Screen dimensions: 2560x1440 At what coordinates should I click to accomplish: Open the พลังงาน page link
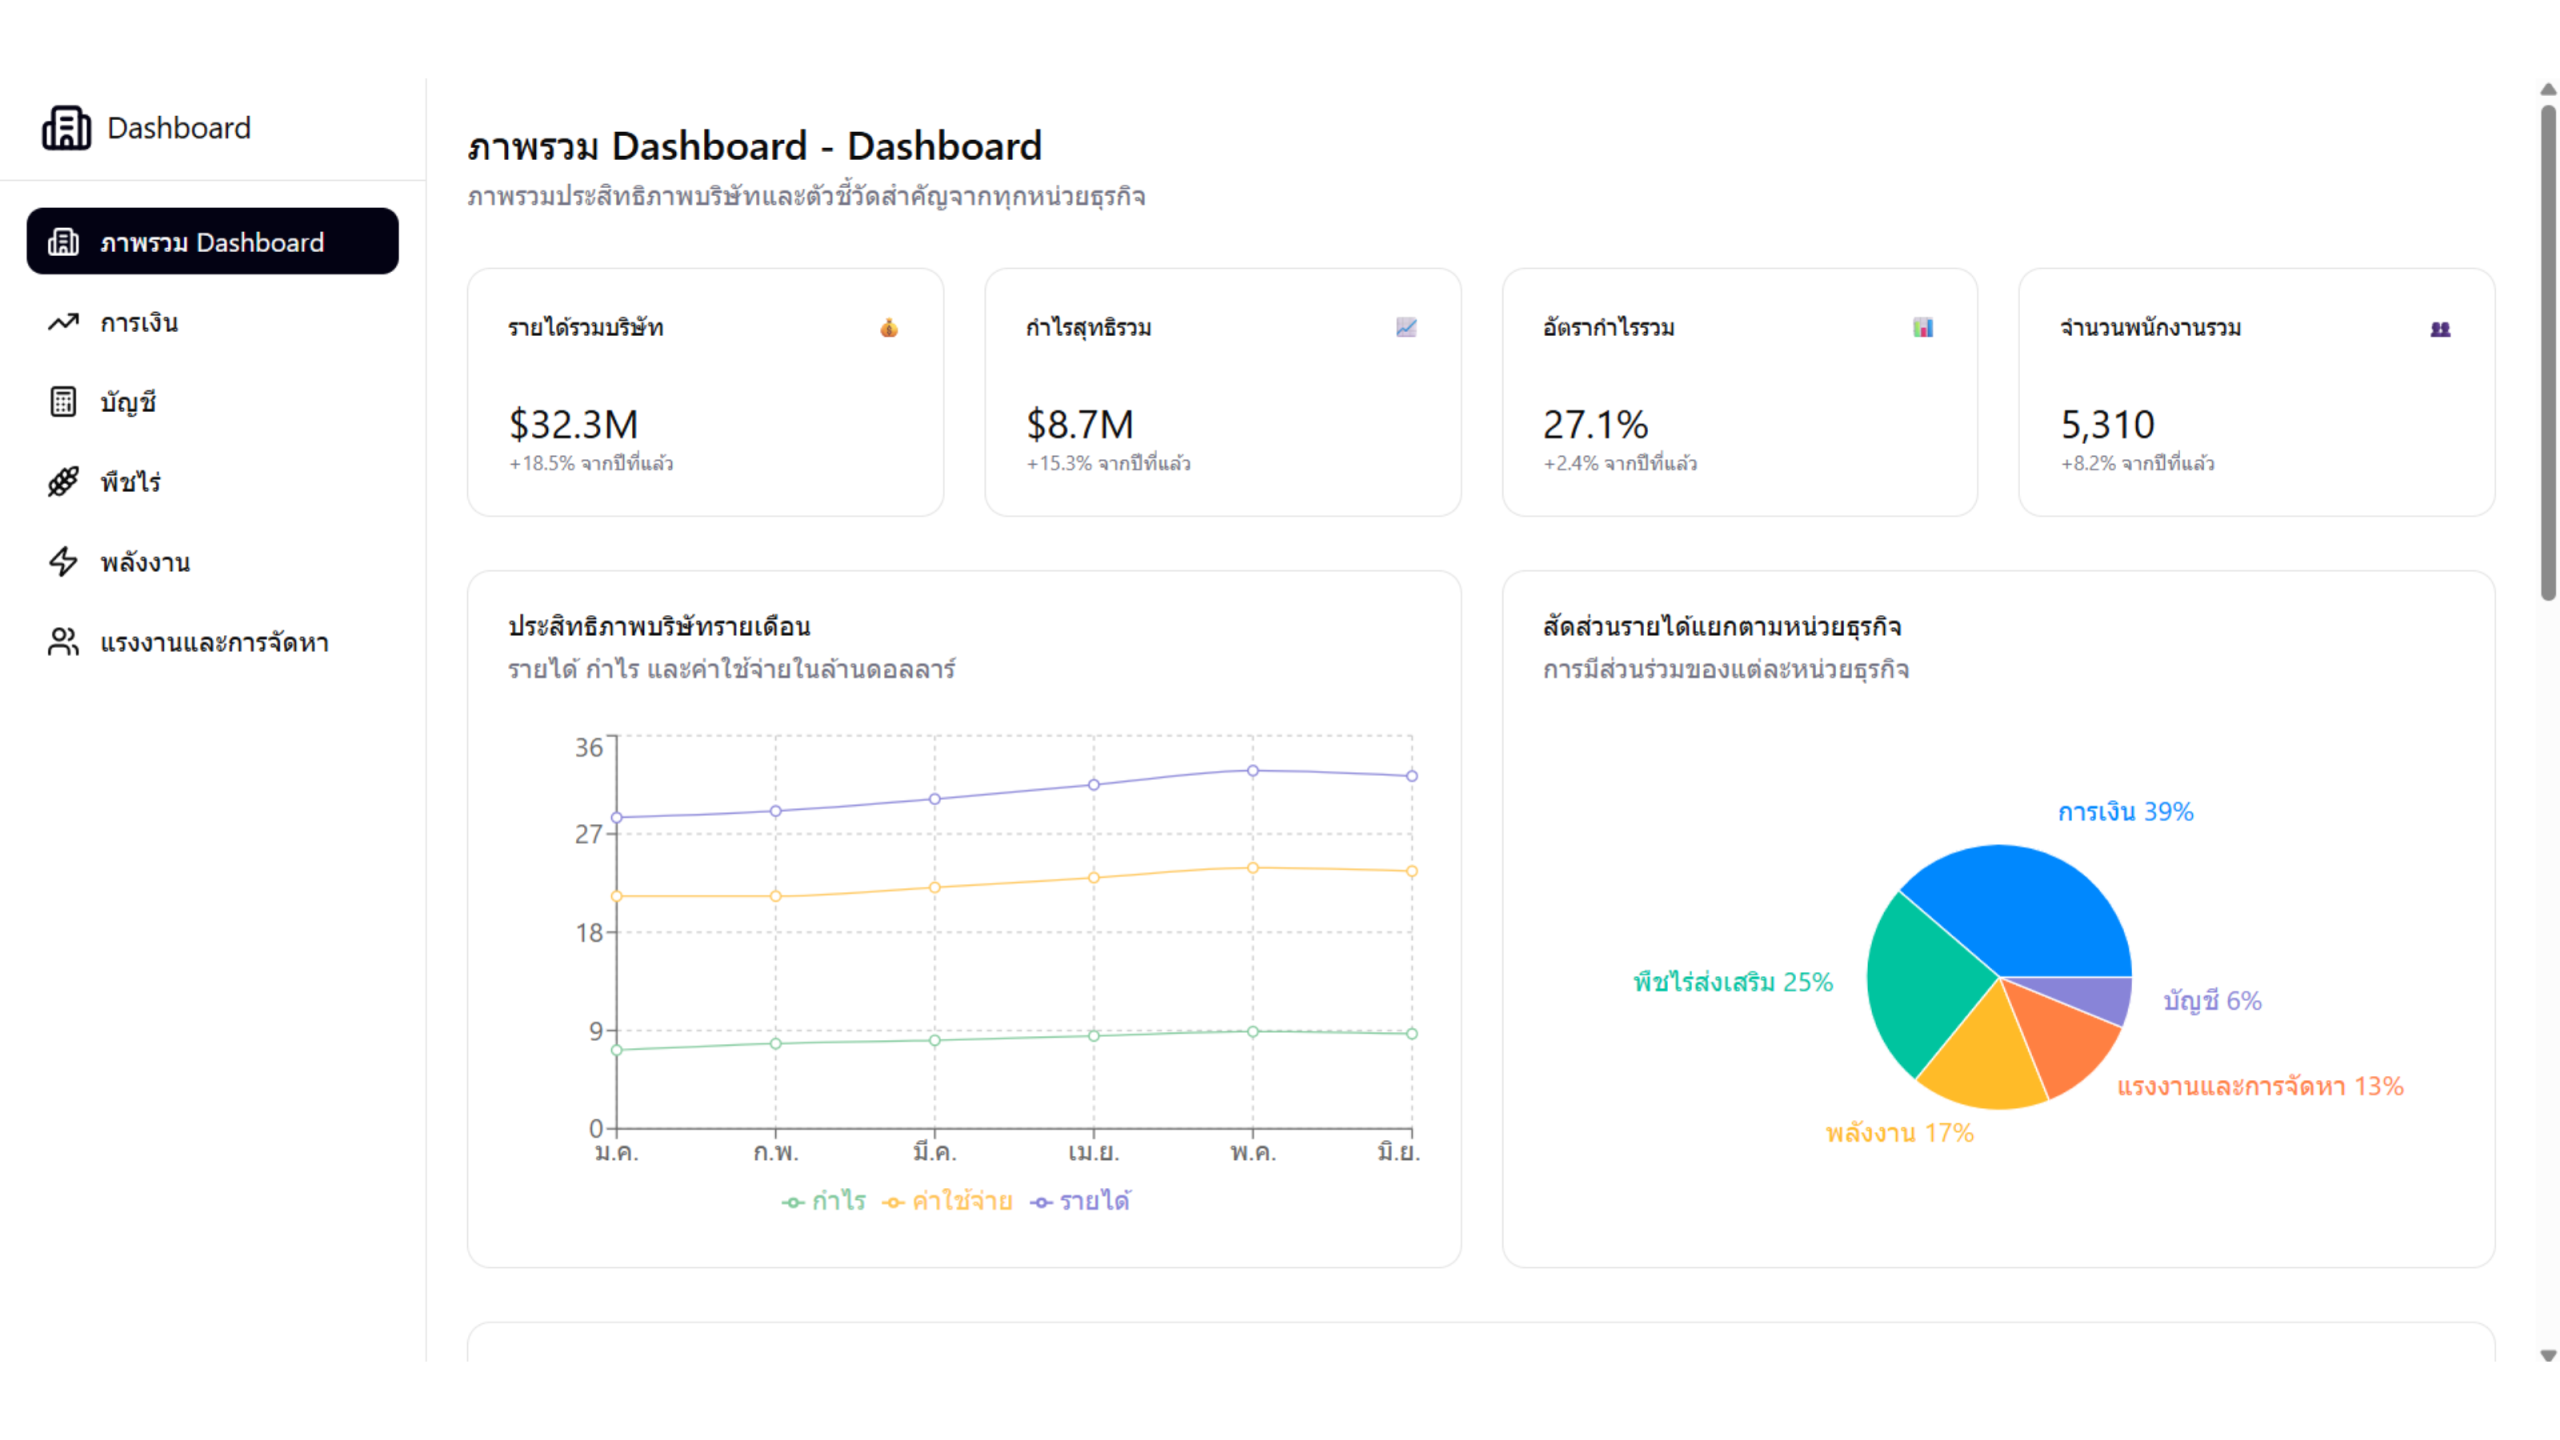coord(145,563)
